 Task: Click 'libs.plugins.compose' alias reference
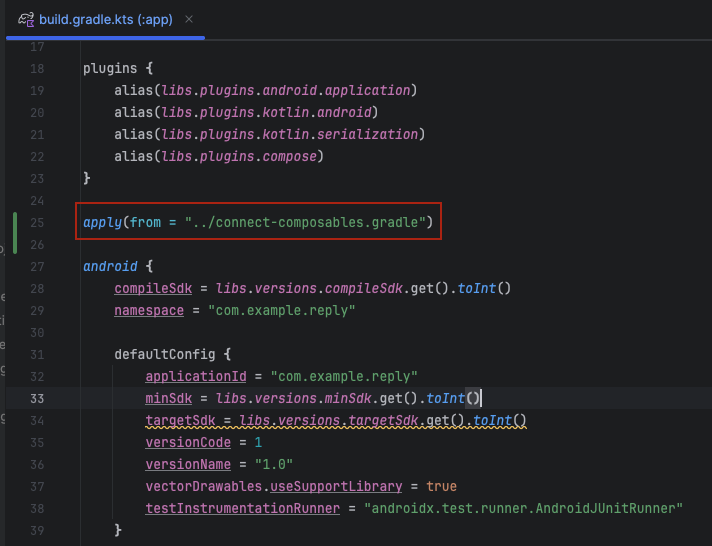click(x=239, y=156)
